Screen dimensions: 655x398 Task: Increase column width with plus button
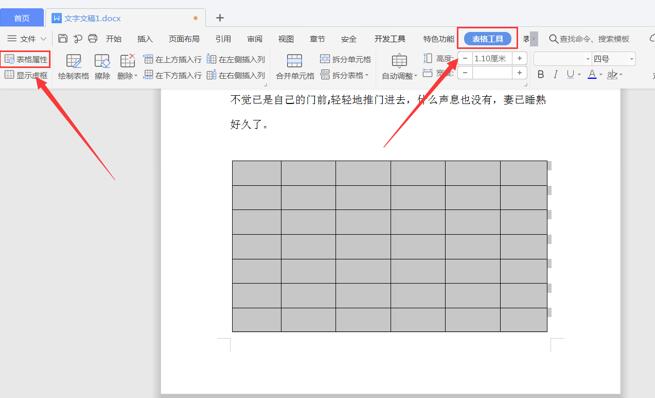(x=519, y=73)
